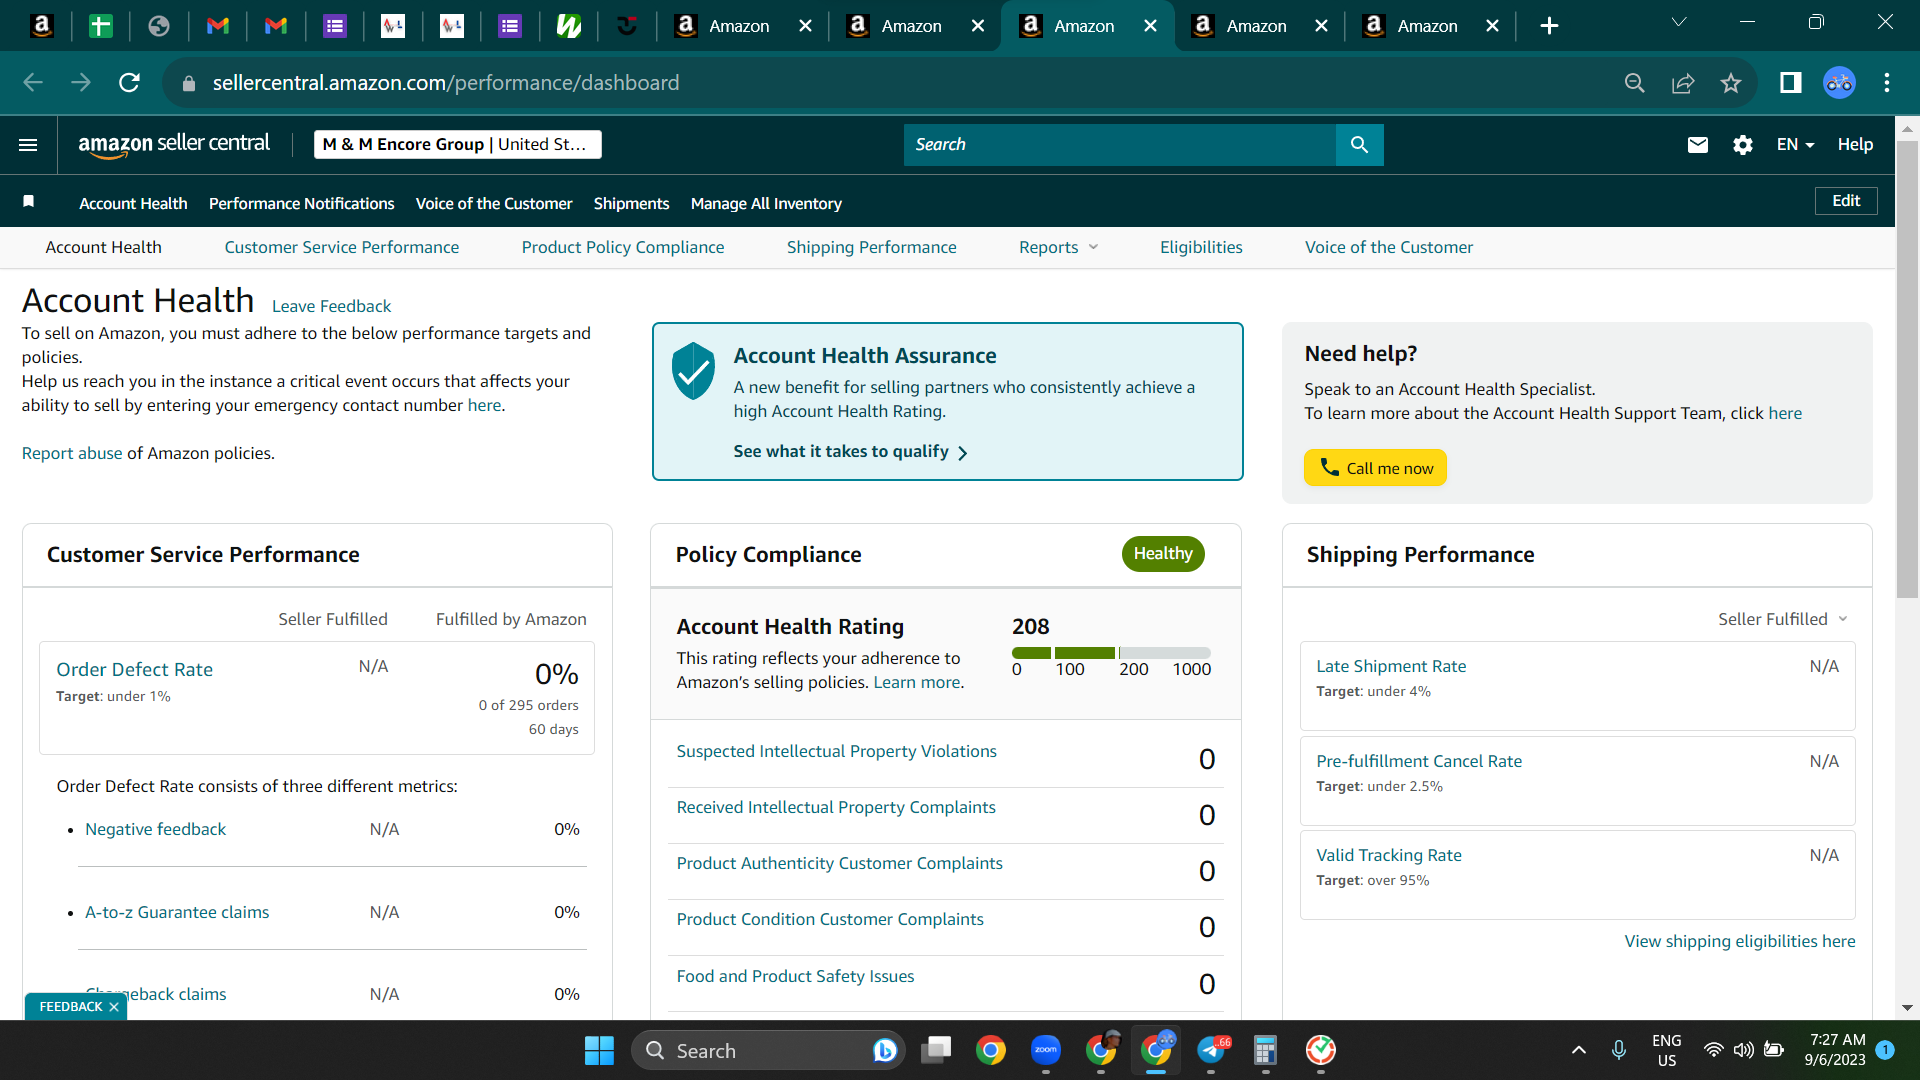Open Suspected Intellectual Property Violations
This screenshot has height=1080, width=1920.
point(836,751)
